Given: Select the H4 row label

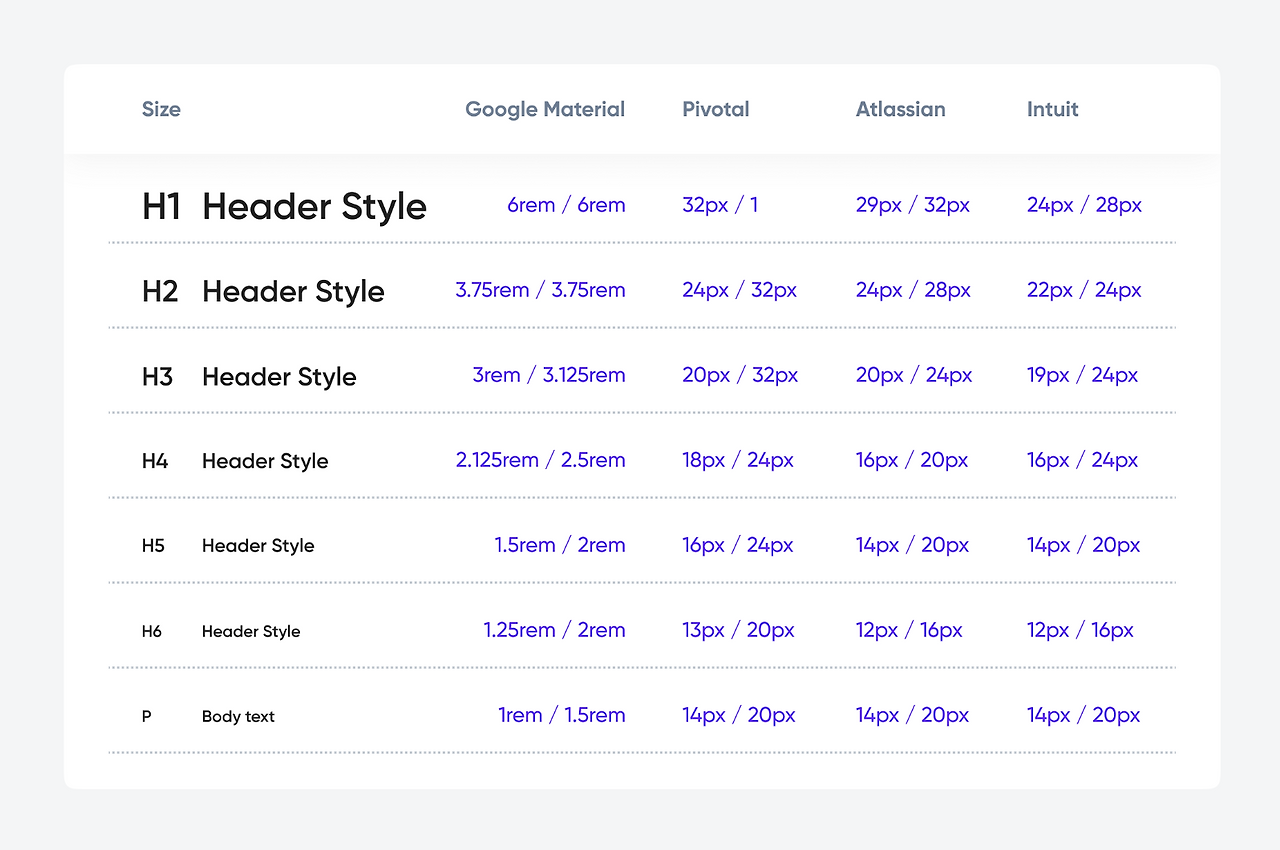Looking at the screenshot, I should point(155,461).
